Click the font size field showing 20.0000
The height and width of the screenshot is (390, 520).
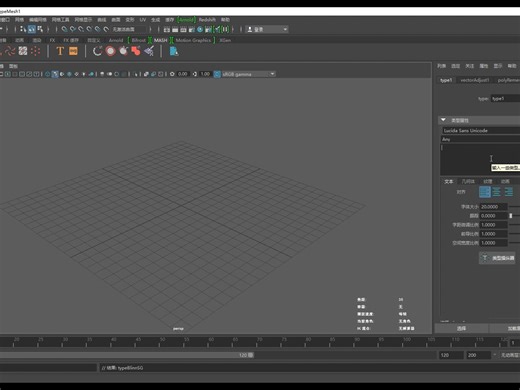point(493,207)
